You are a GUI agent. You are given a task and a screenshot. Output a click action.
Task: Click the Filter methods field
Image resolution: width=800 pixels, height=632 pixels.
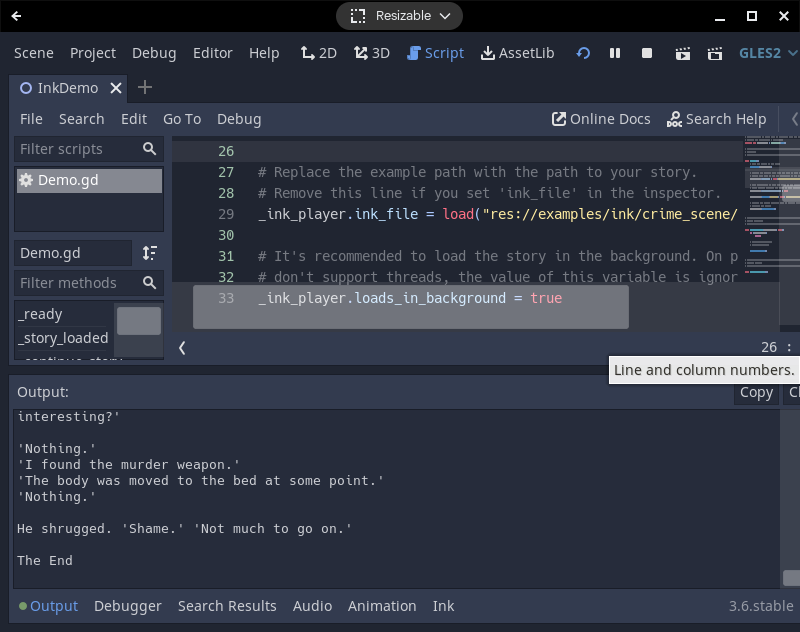[89, 283]
